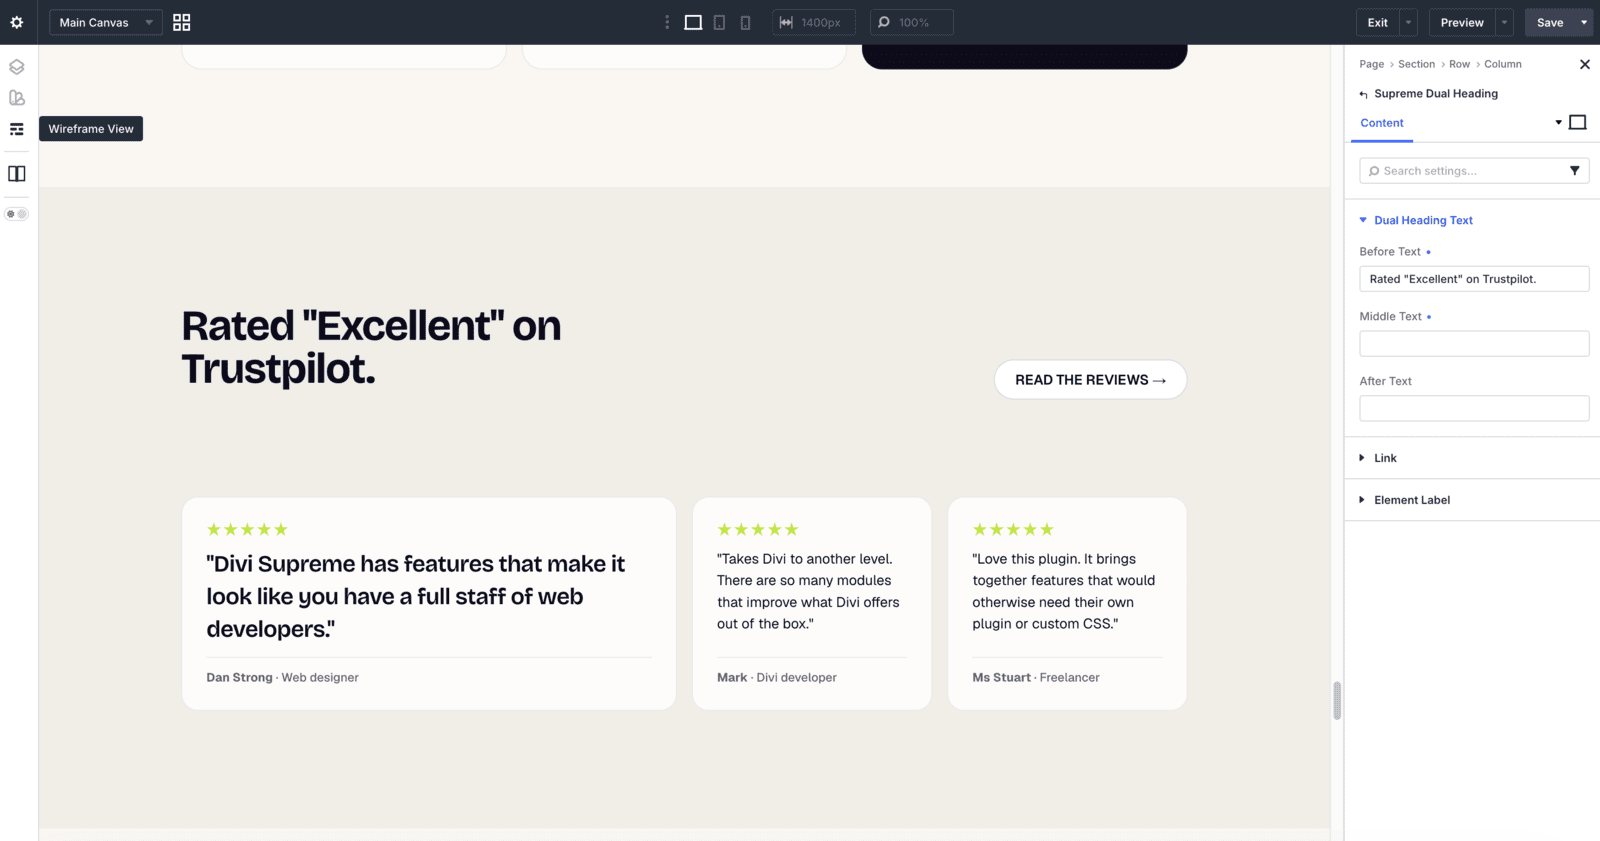Open the canvas grid view icon

pyautogui.click(x=181, y=22)
